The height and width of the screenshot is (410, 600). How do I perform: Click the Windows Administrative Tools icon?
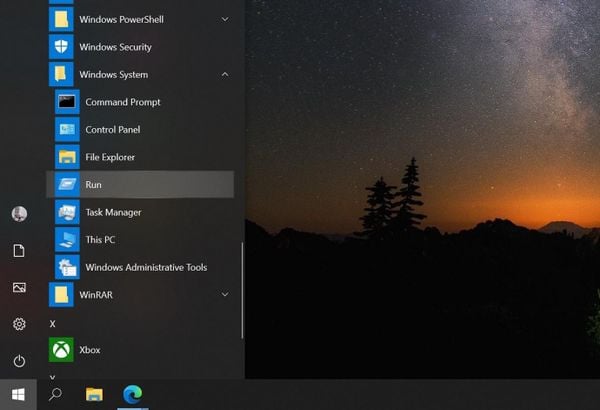click(67, 267)
